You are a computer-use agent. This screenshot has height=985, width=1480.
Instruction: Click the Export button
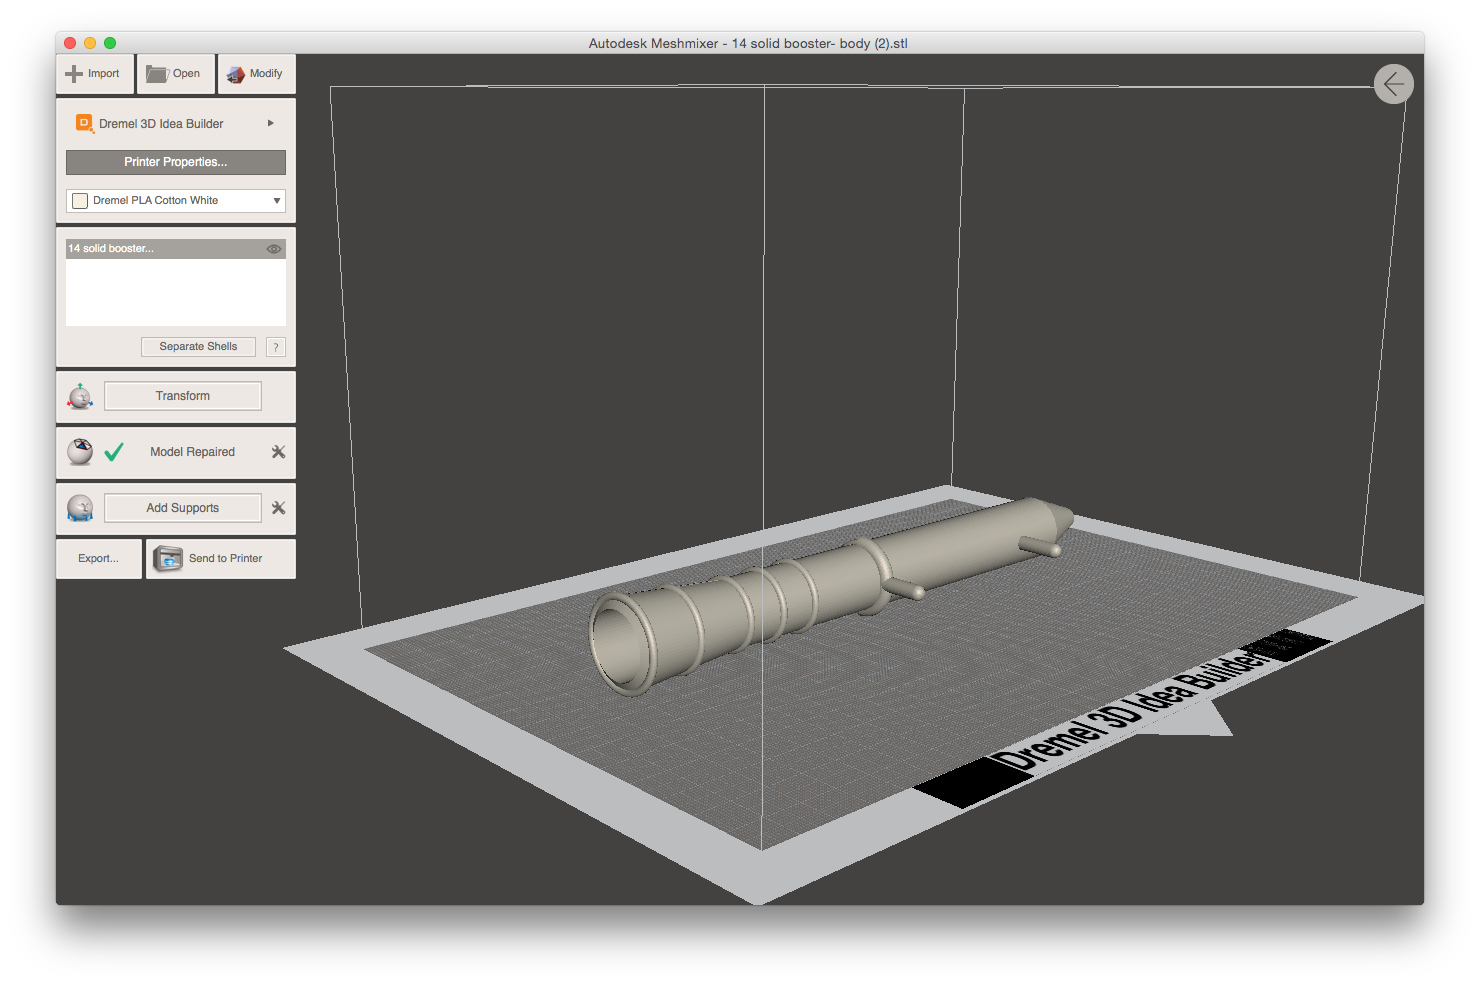coord(99,559)
